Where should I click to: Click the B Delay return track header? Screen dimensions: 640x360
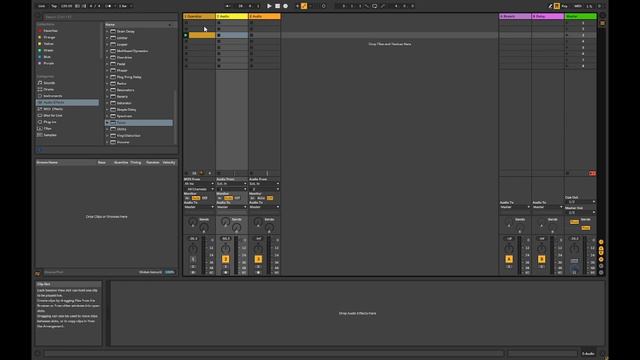tap(548, 16)
